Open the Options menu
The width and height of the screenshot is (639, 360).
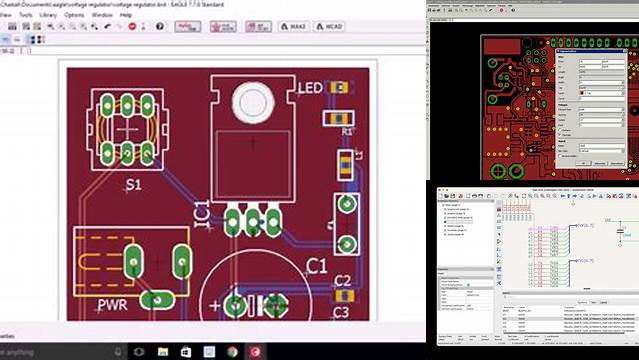pos(74,15)
